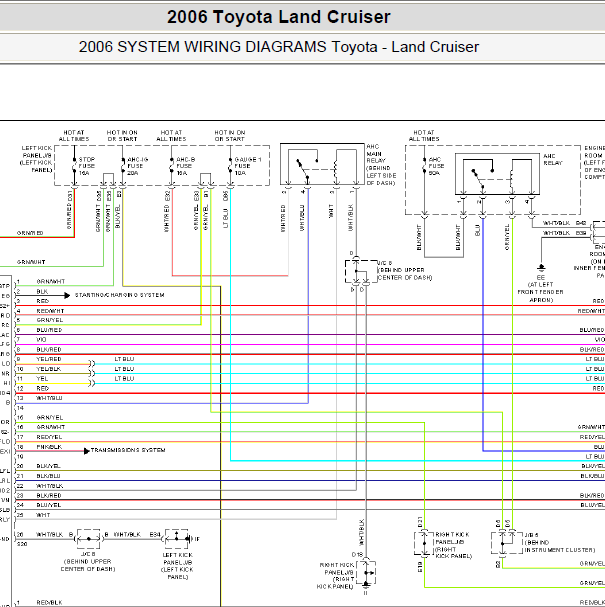The height and width of the screenshot is (607, 605).
Task: Select pin 13 WHT/BLU wire label
Action: (x=49, y=398)
